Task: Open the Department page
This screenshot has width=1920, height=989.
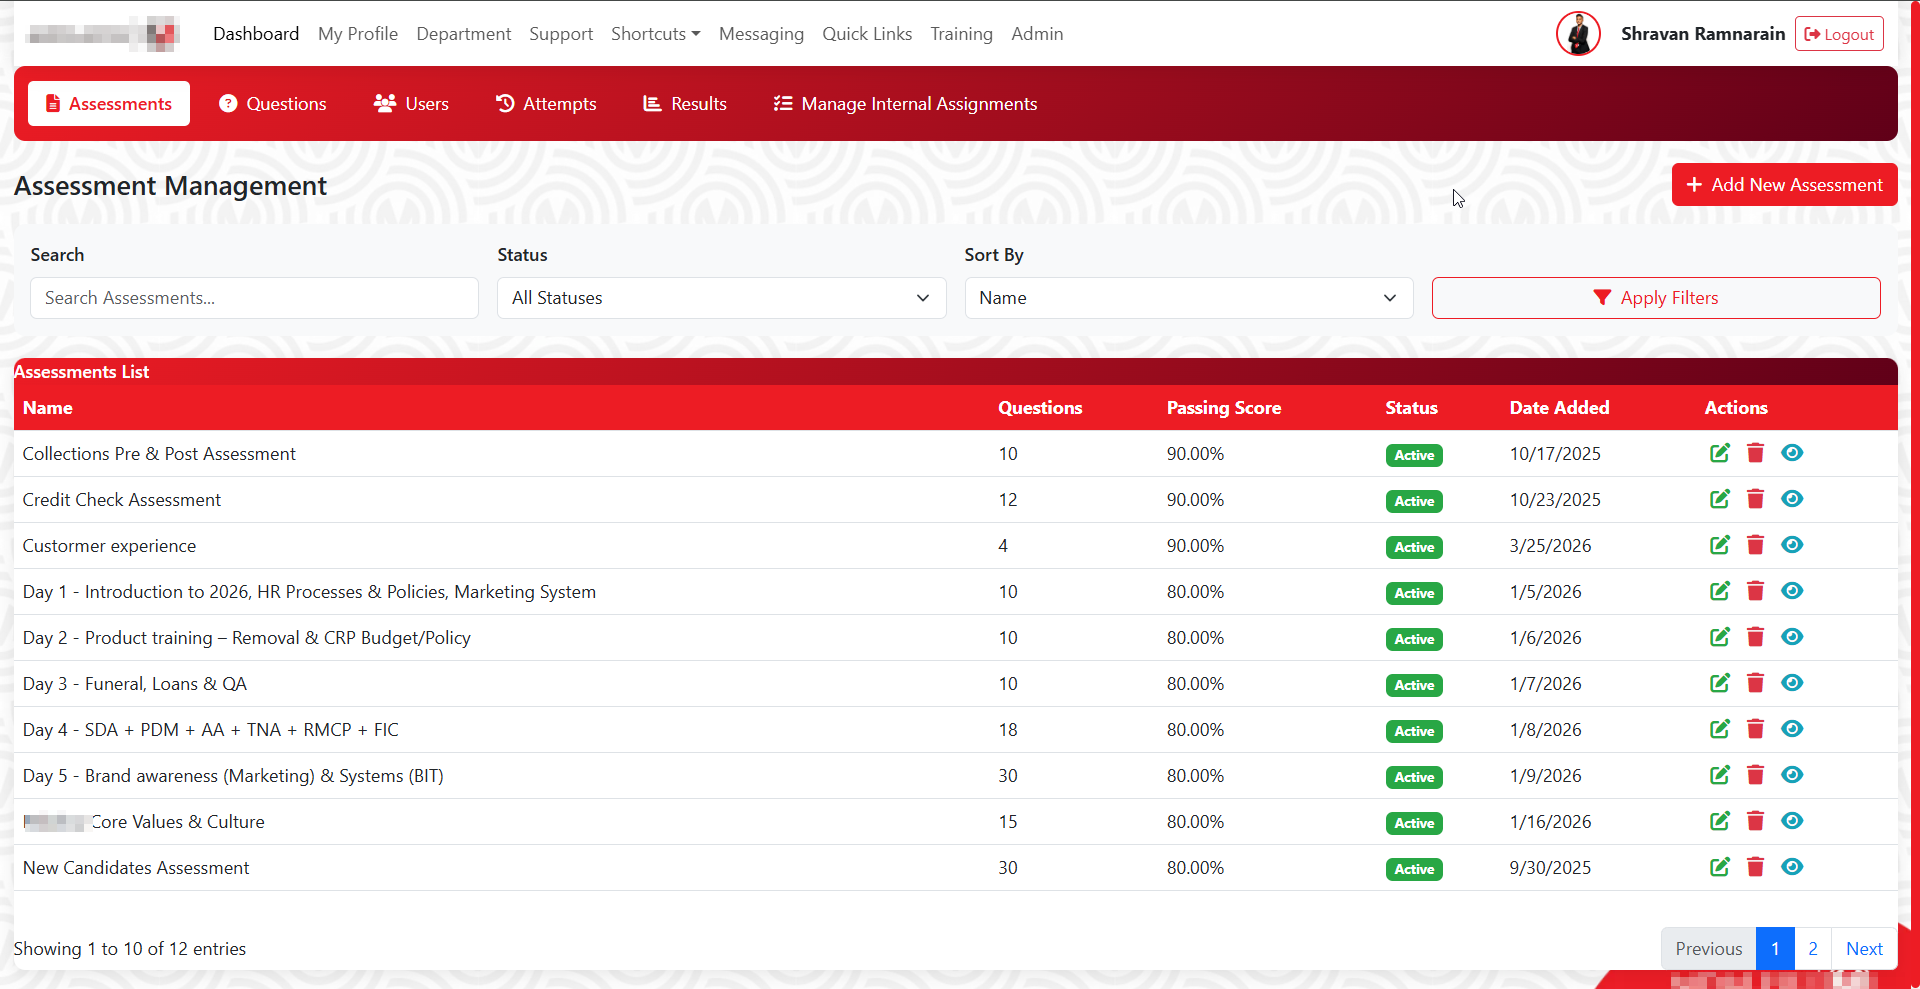Action: tap(464, 34)
